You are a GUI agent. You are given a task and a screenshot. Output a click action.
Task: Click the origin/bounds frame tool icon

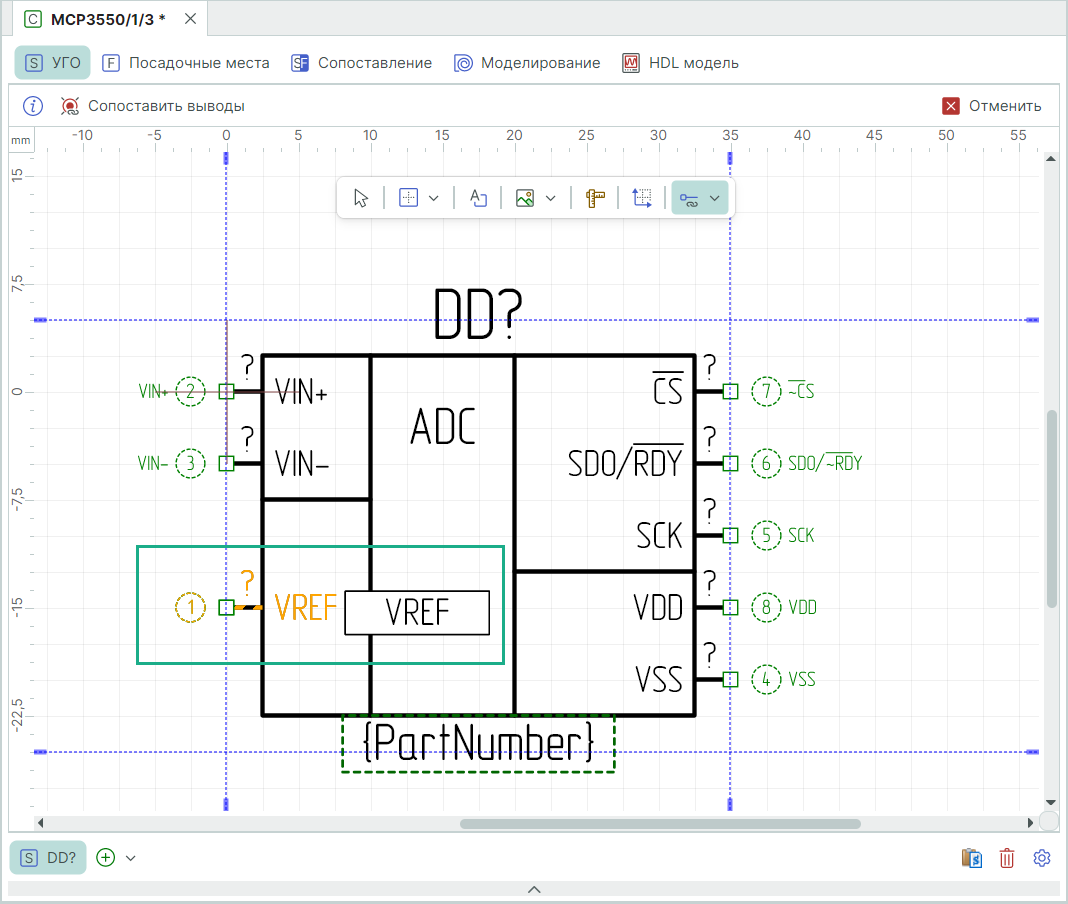(642, 198)
